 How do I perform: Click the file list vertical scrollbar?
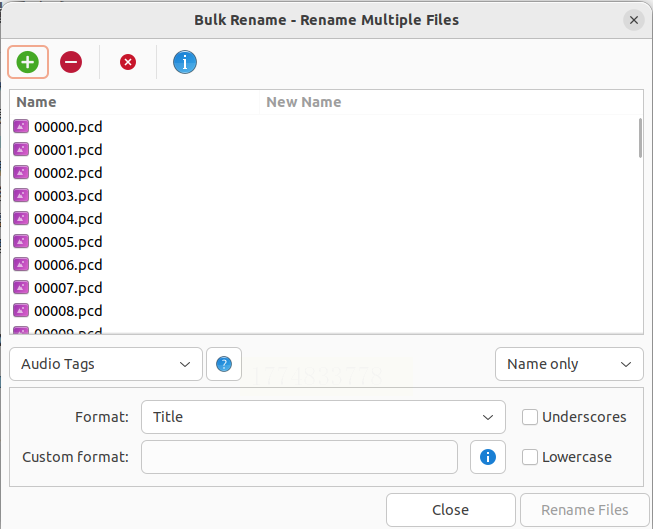(640, 138)
